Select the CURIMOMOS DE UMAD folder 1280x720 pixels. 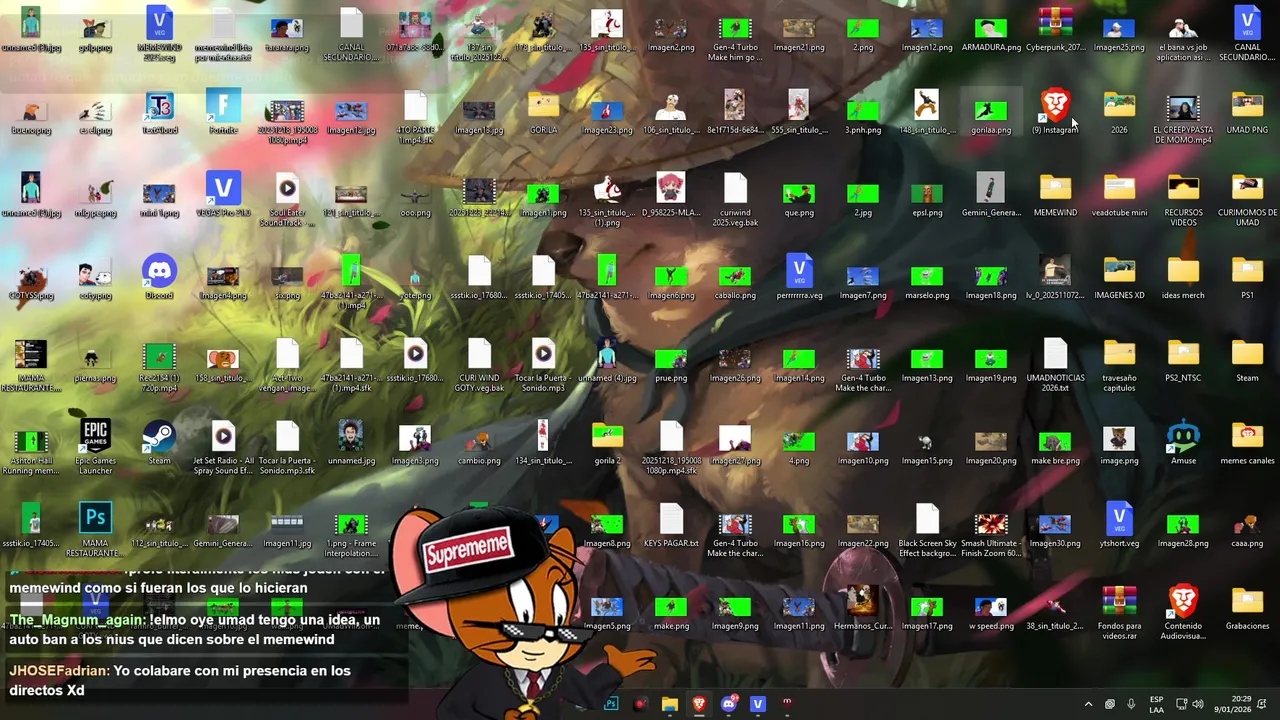pos(1247,199)
